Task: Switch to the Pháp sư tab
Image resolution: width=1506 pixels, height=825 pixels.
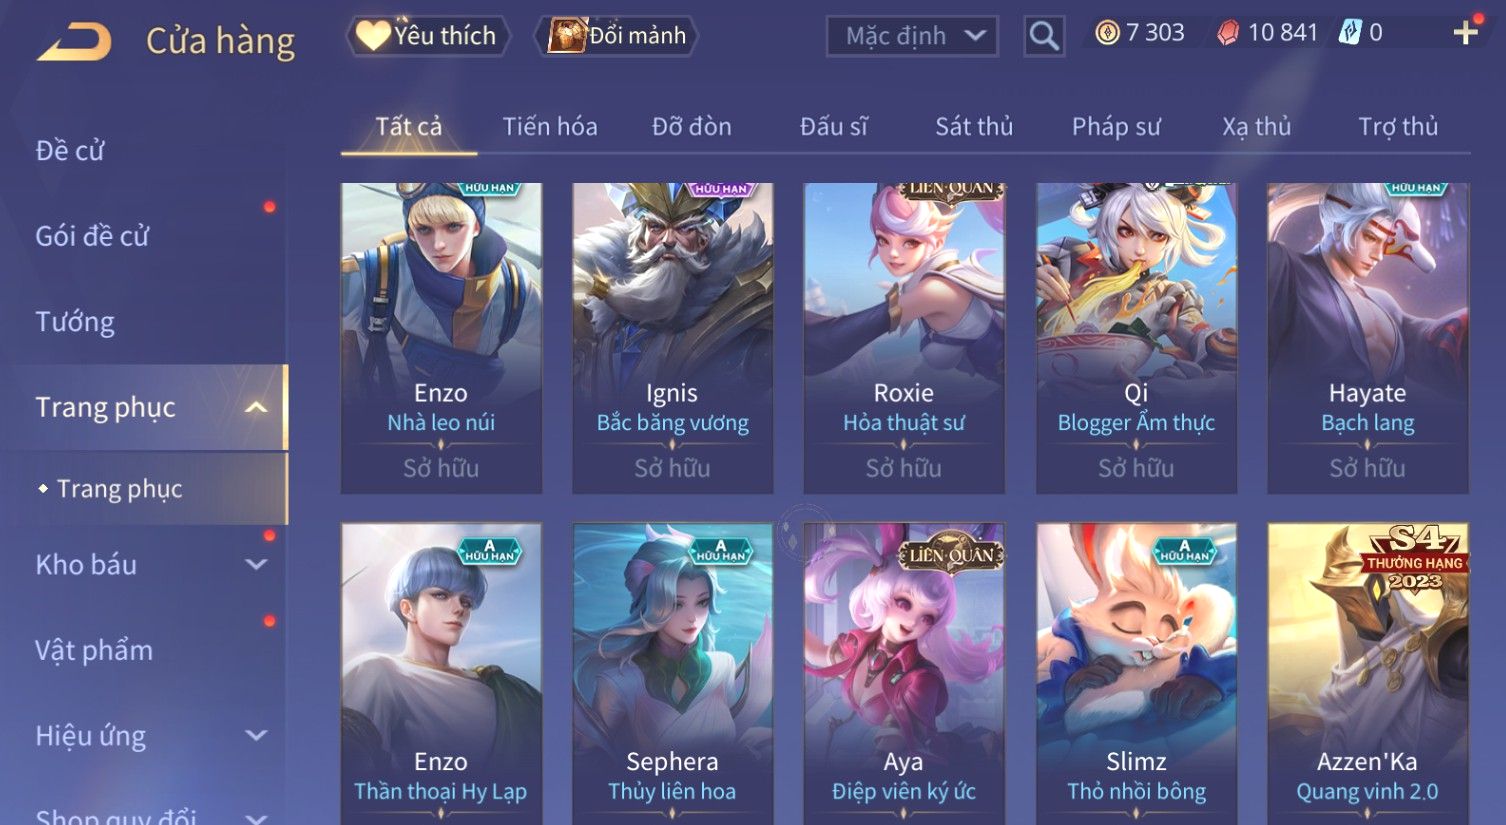Action: [1116, 127]
